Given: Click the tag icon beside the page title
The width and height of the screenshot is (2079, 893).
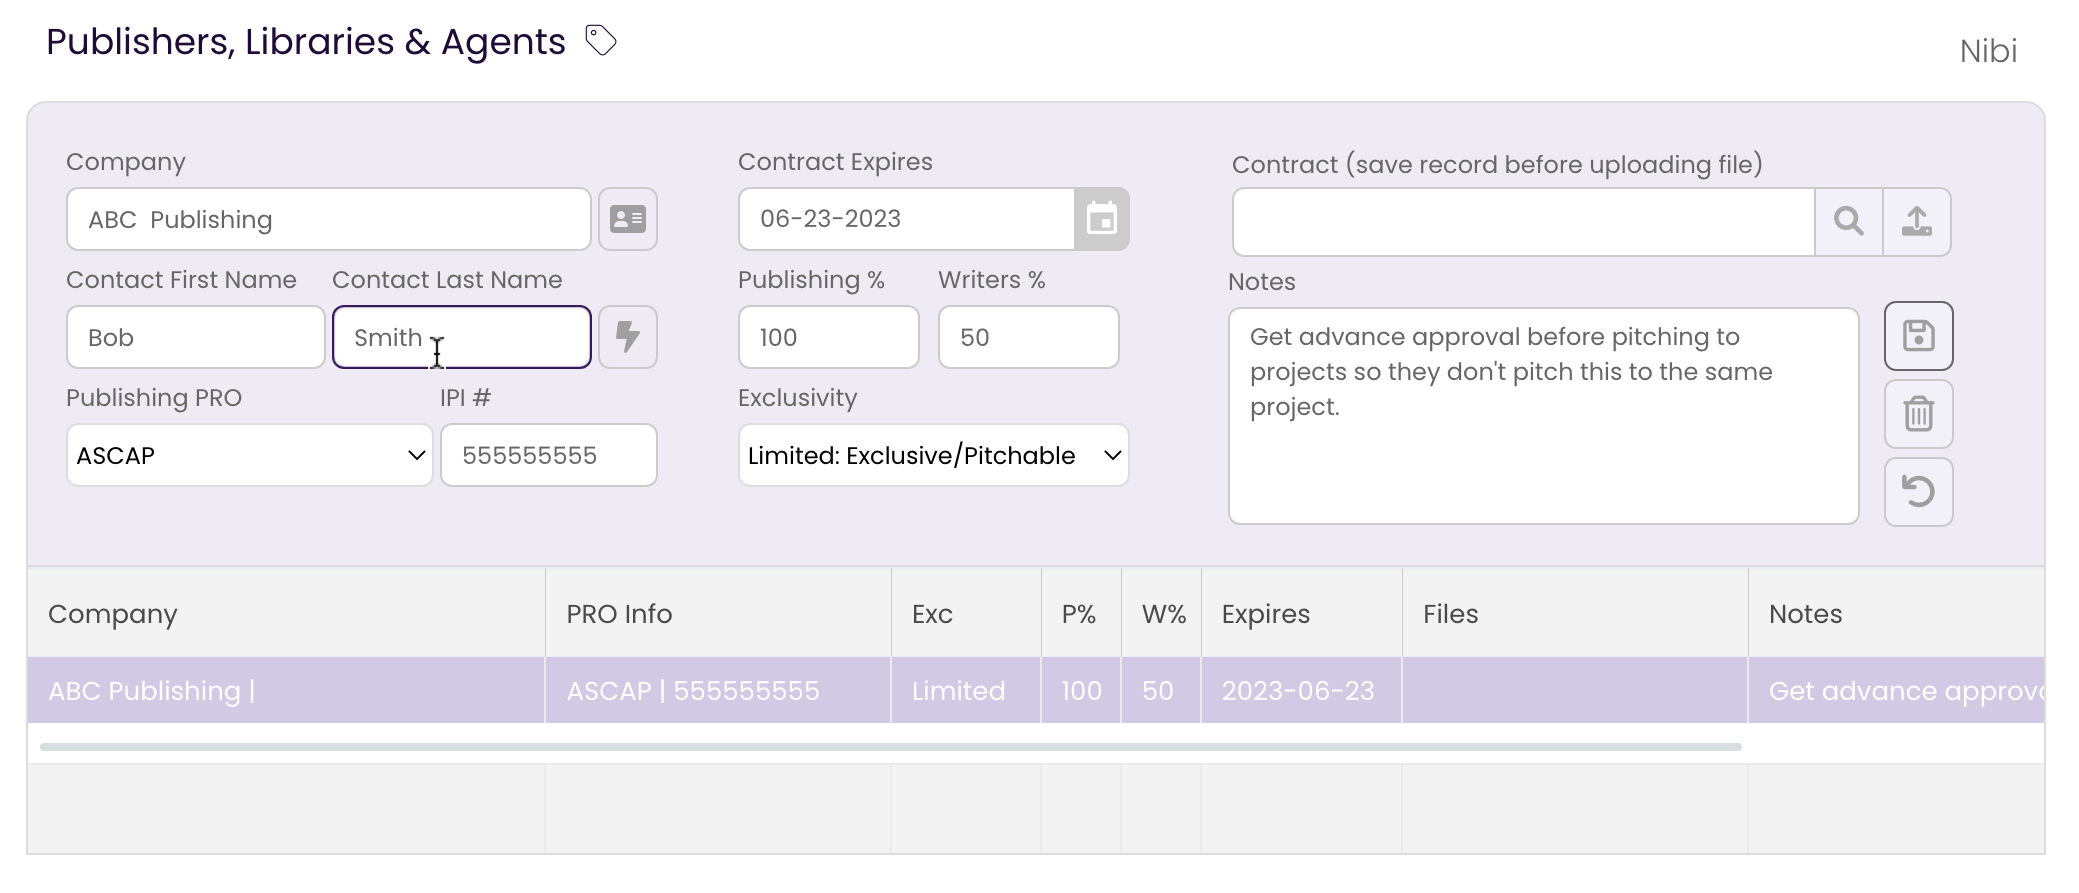Looking at the screenshot, I should [600, 41].
